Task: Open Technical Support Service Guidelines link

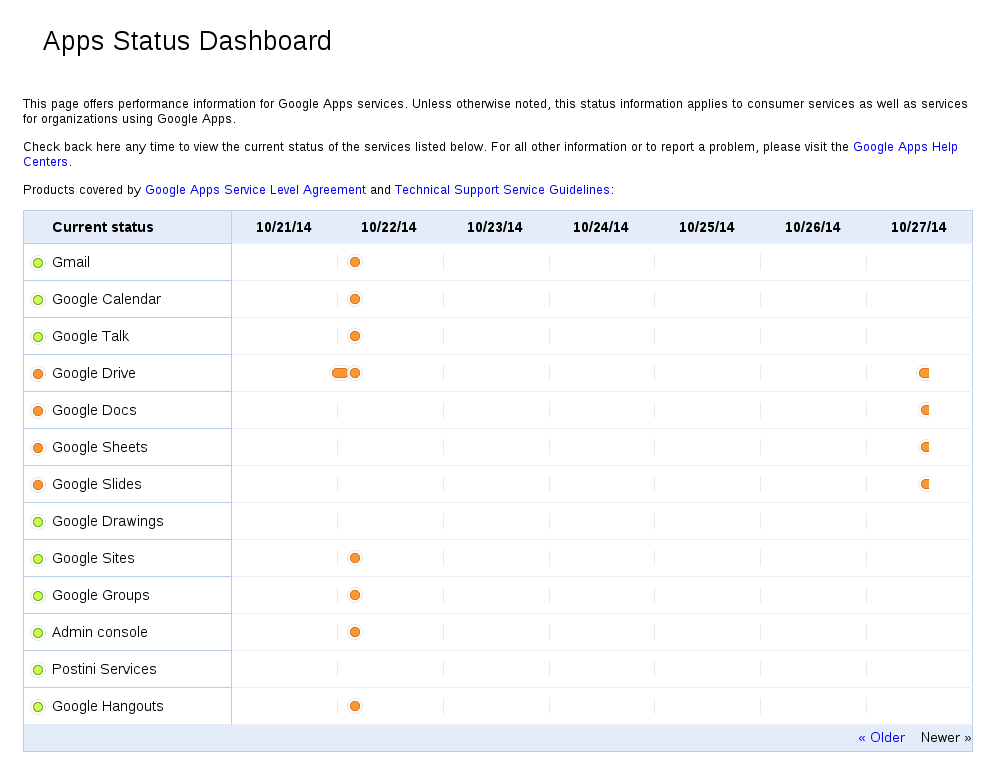Action: click(502, 190)
